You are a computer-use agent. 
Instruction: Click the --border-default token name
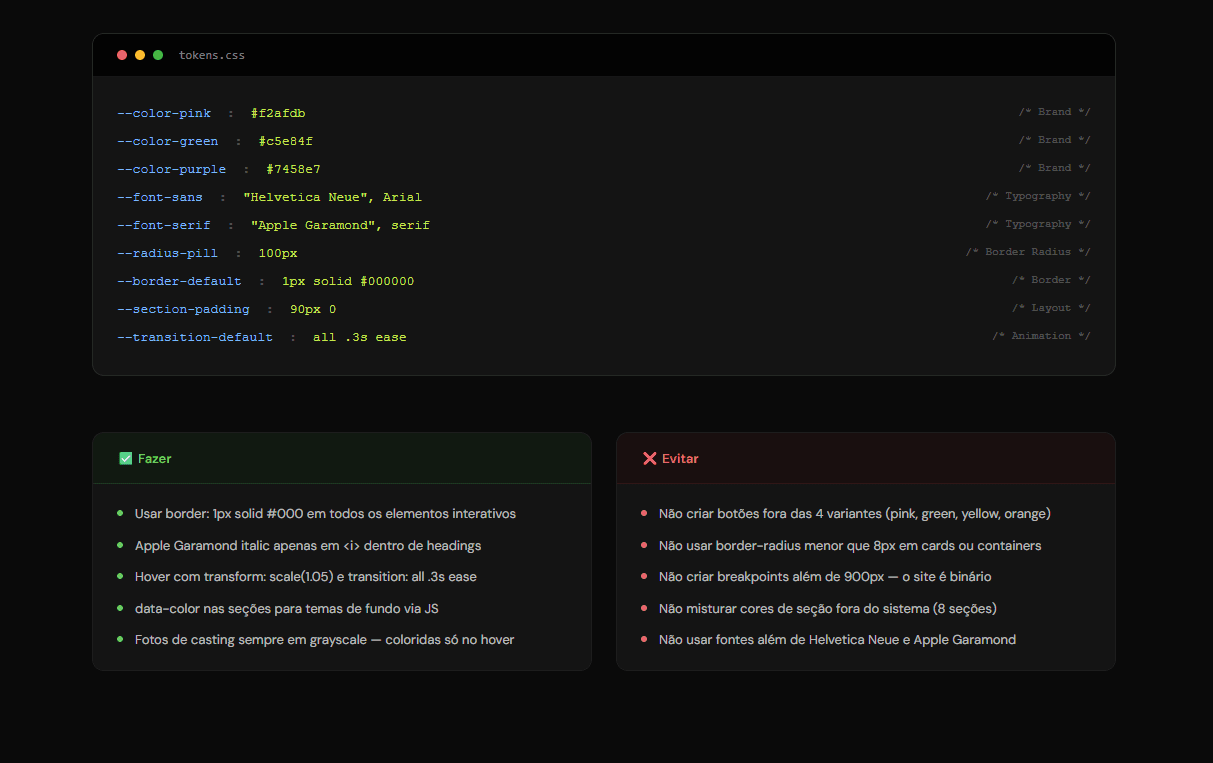coord(180,281)
